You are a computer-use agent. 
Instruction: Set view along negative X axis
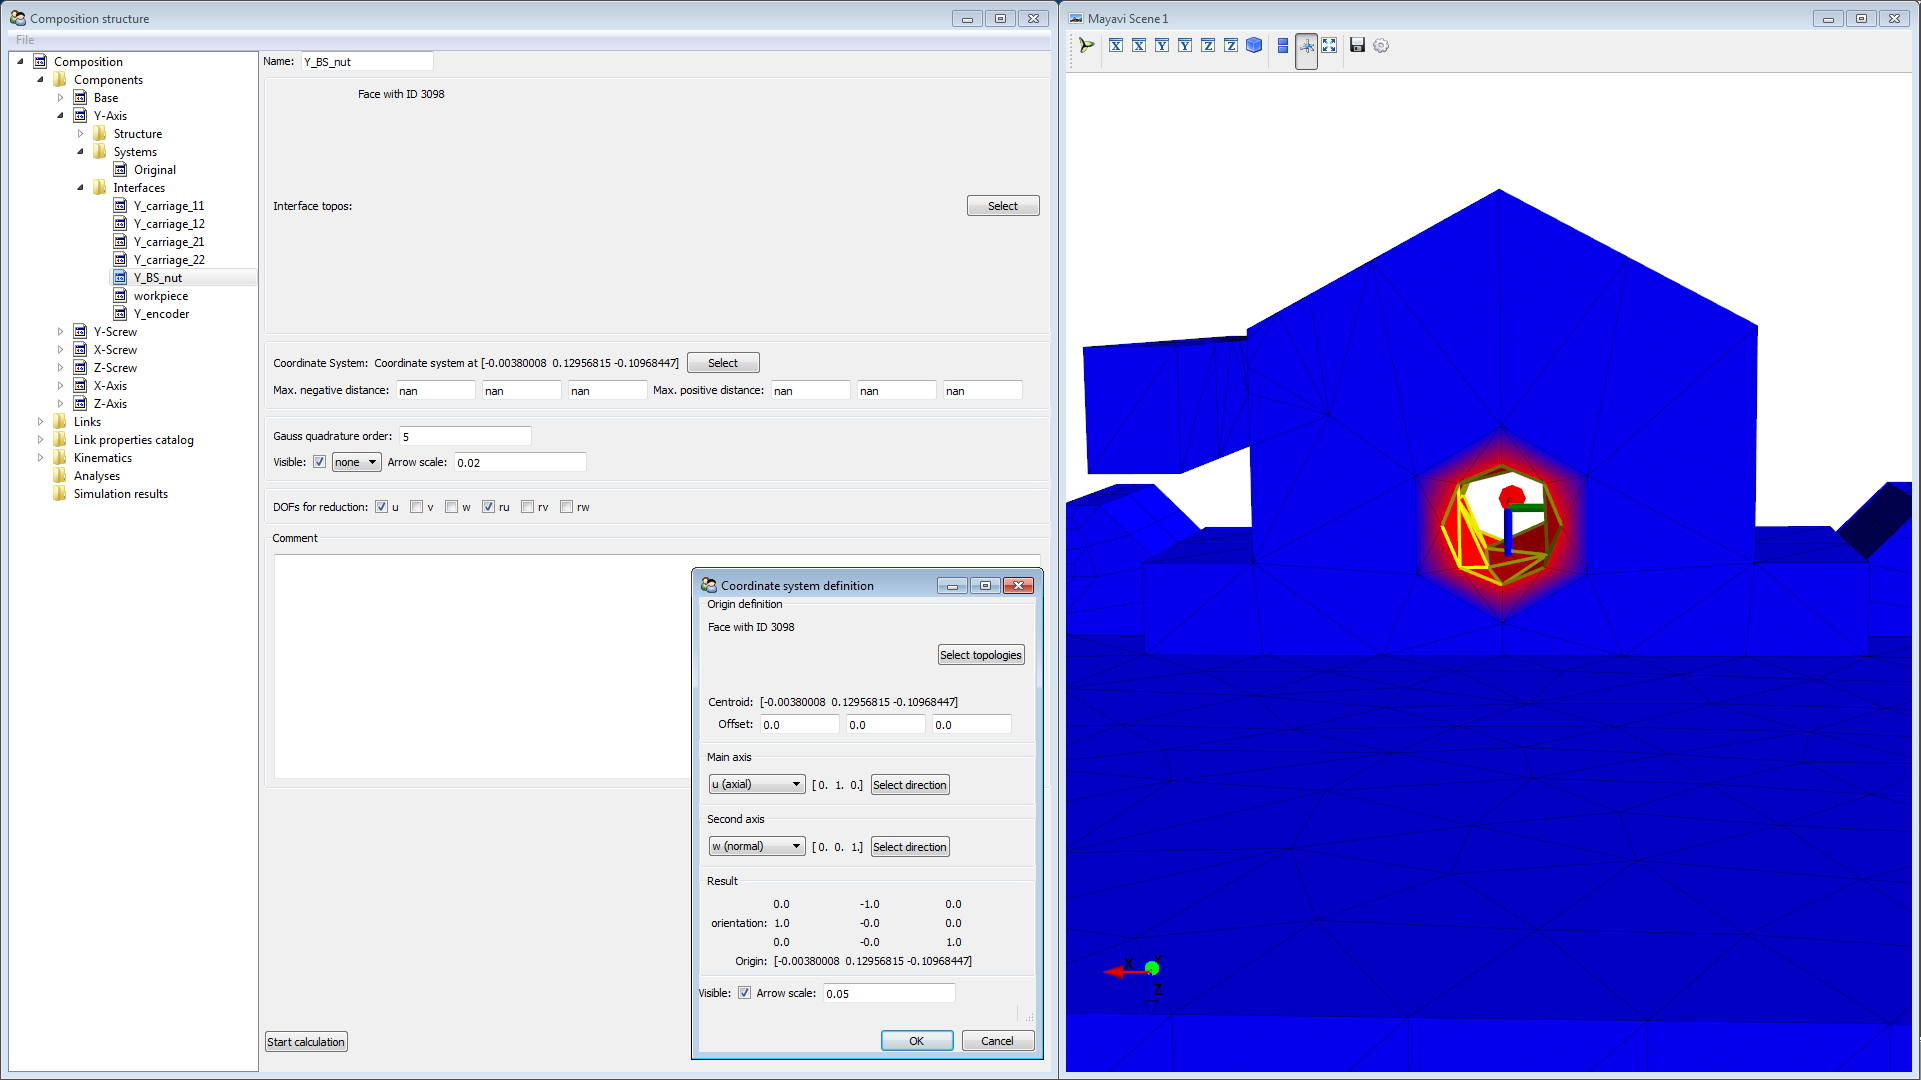tap(1116, 45)
